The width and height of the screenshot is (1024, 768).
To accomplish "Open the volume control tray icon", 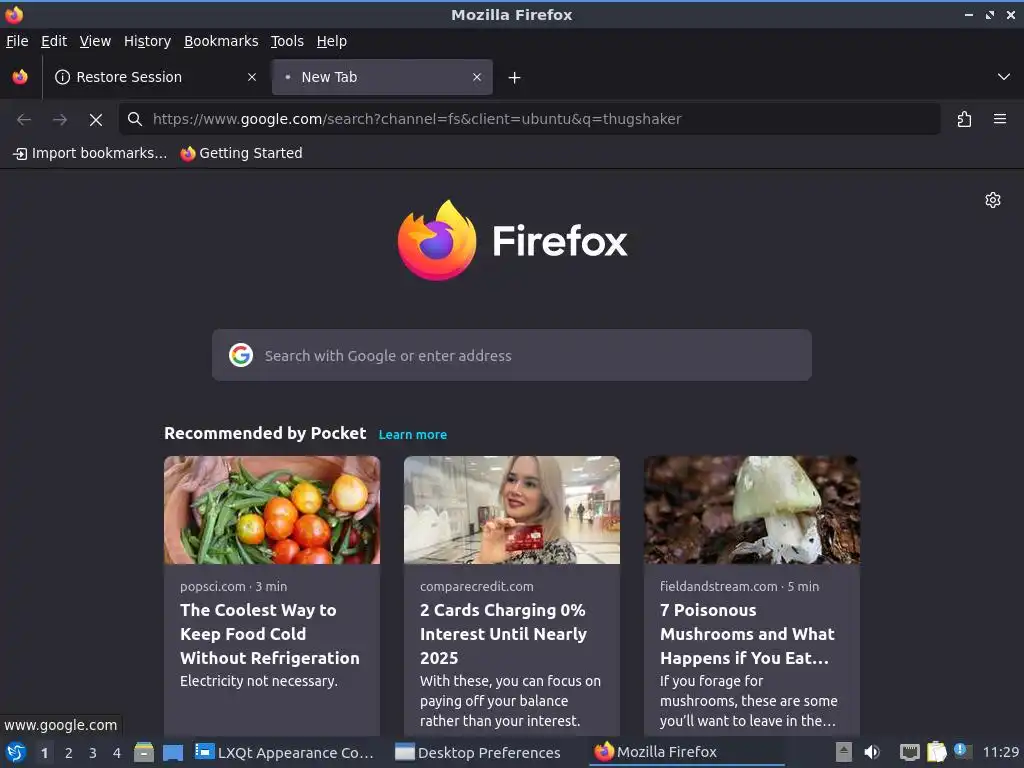I will (872, 752).
